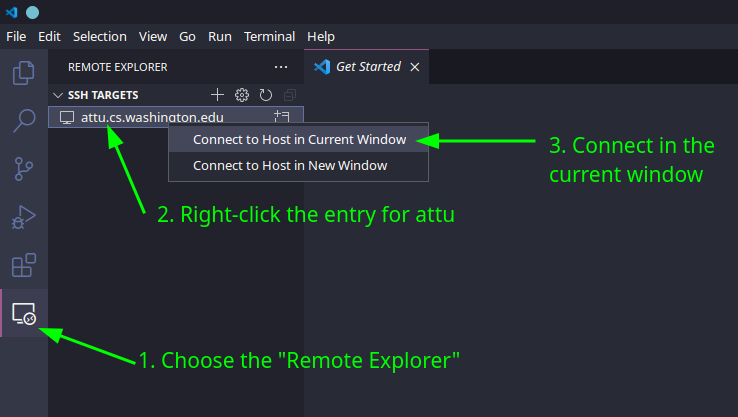738x417 pixels.
Task: Choose Connect to Host in Current Window
Action: click(x=299, y=139)
